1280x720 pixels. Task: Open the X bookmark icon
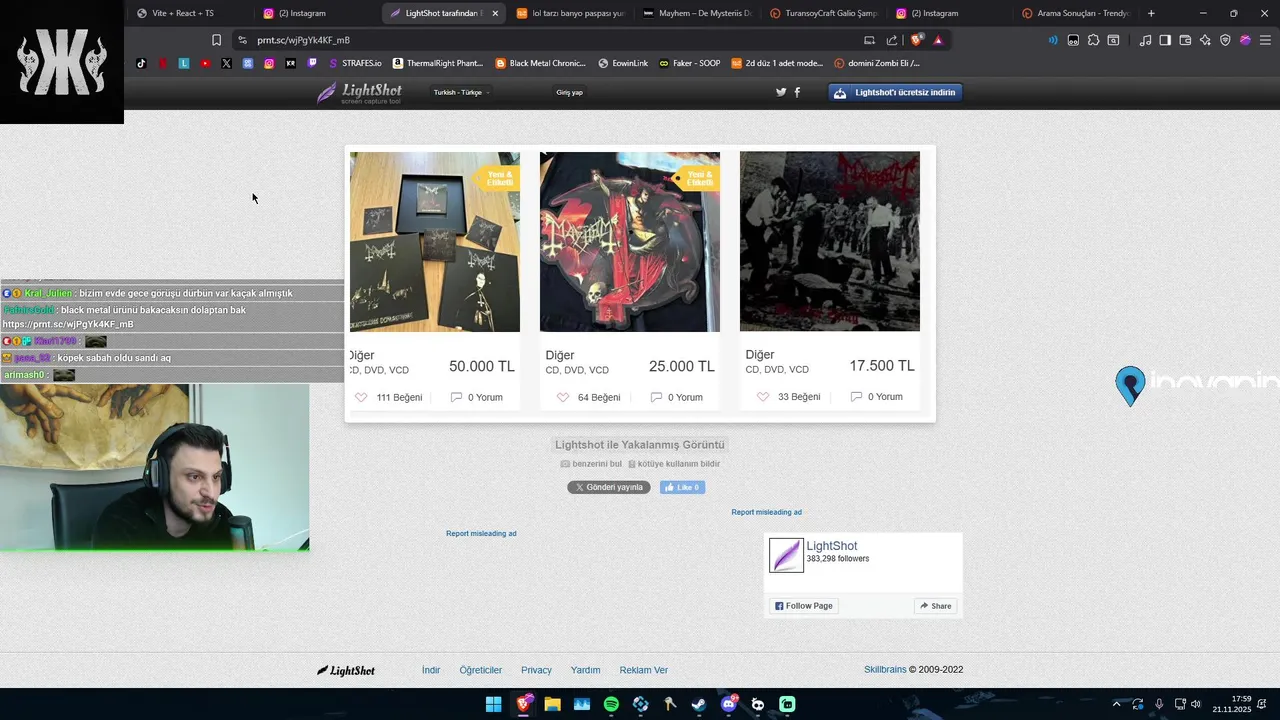[x=226, y=63]
